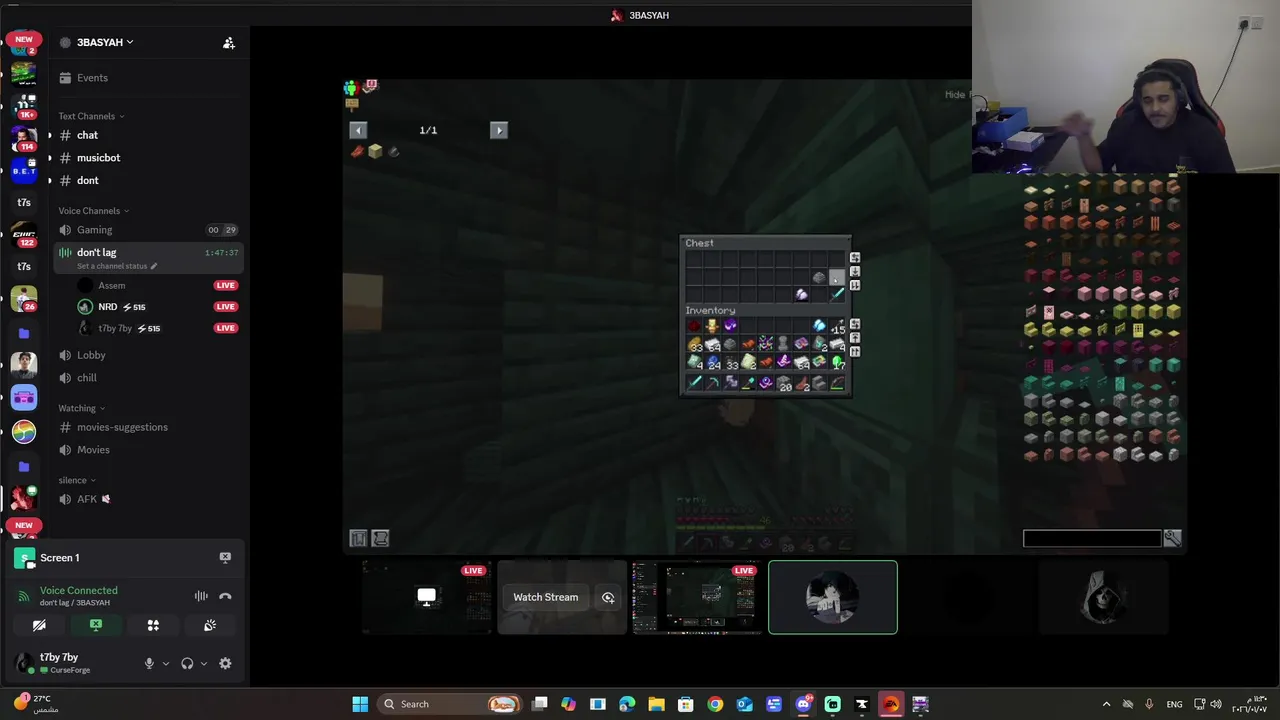Select user Assem in the voice channel
The height and width of the screenshot is (720, 1280).
point(158,285)
